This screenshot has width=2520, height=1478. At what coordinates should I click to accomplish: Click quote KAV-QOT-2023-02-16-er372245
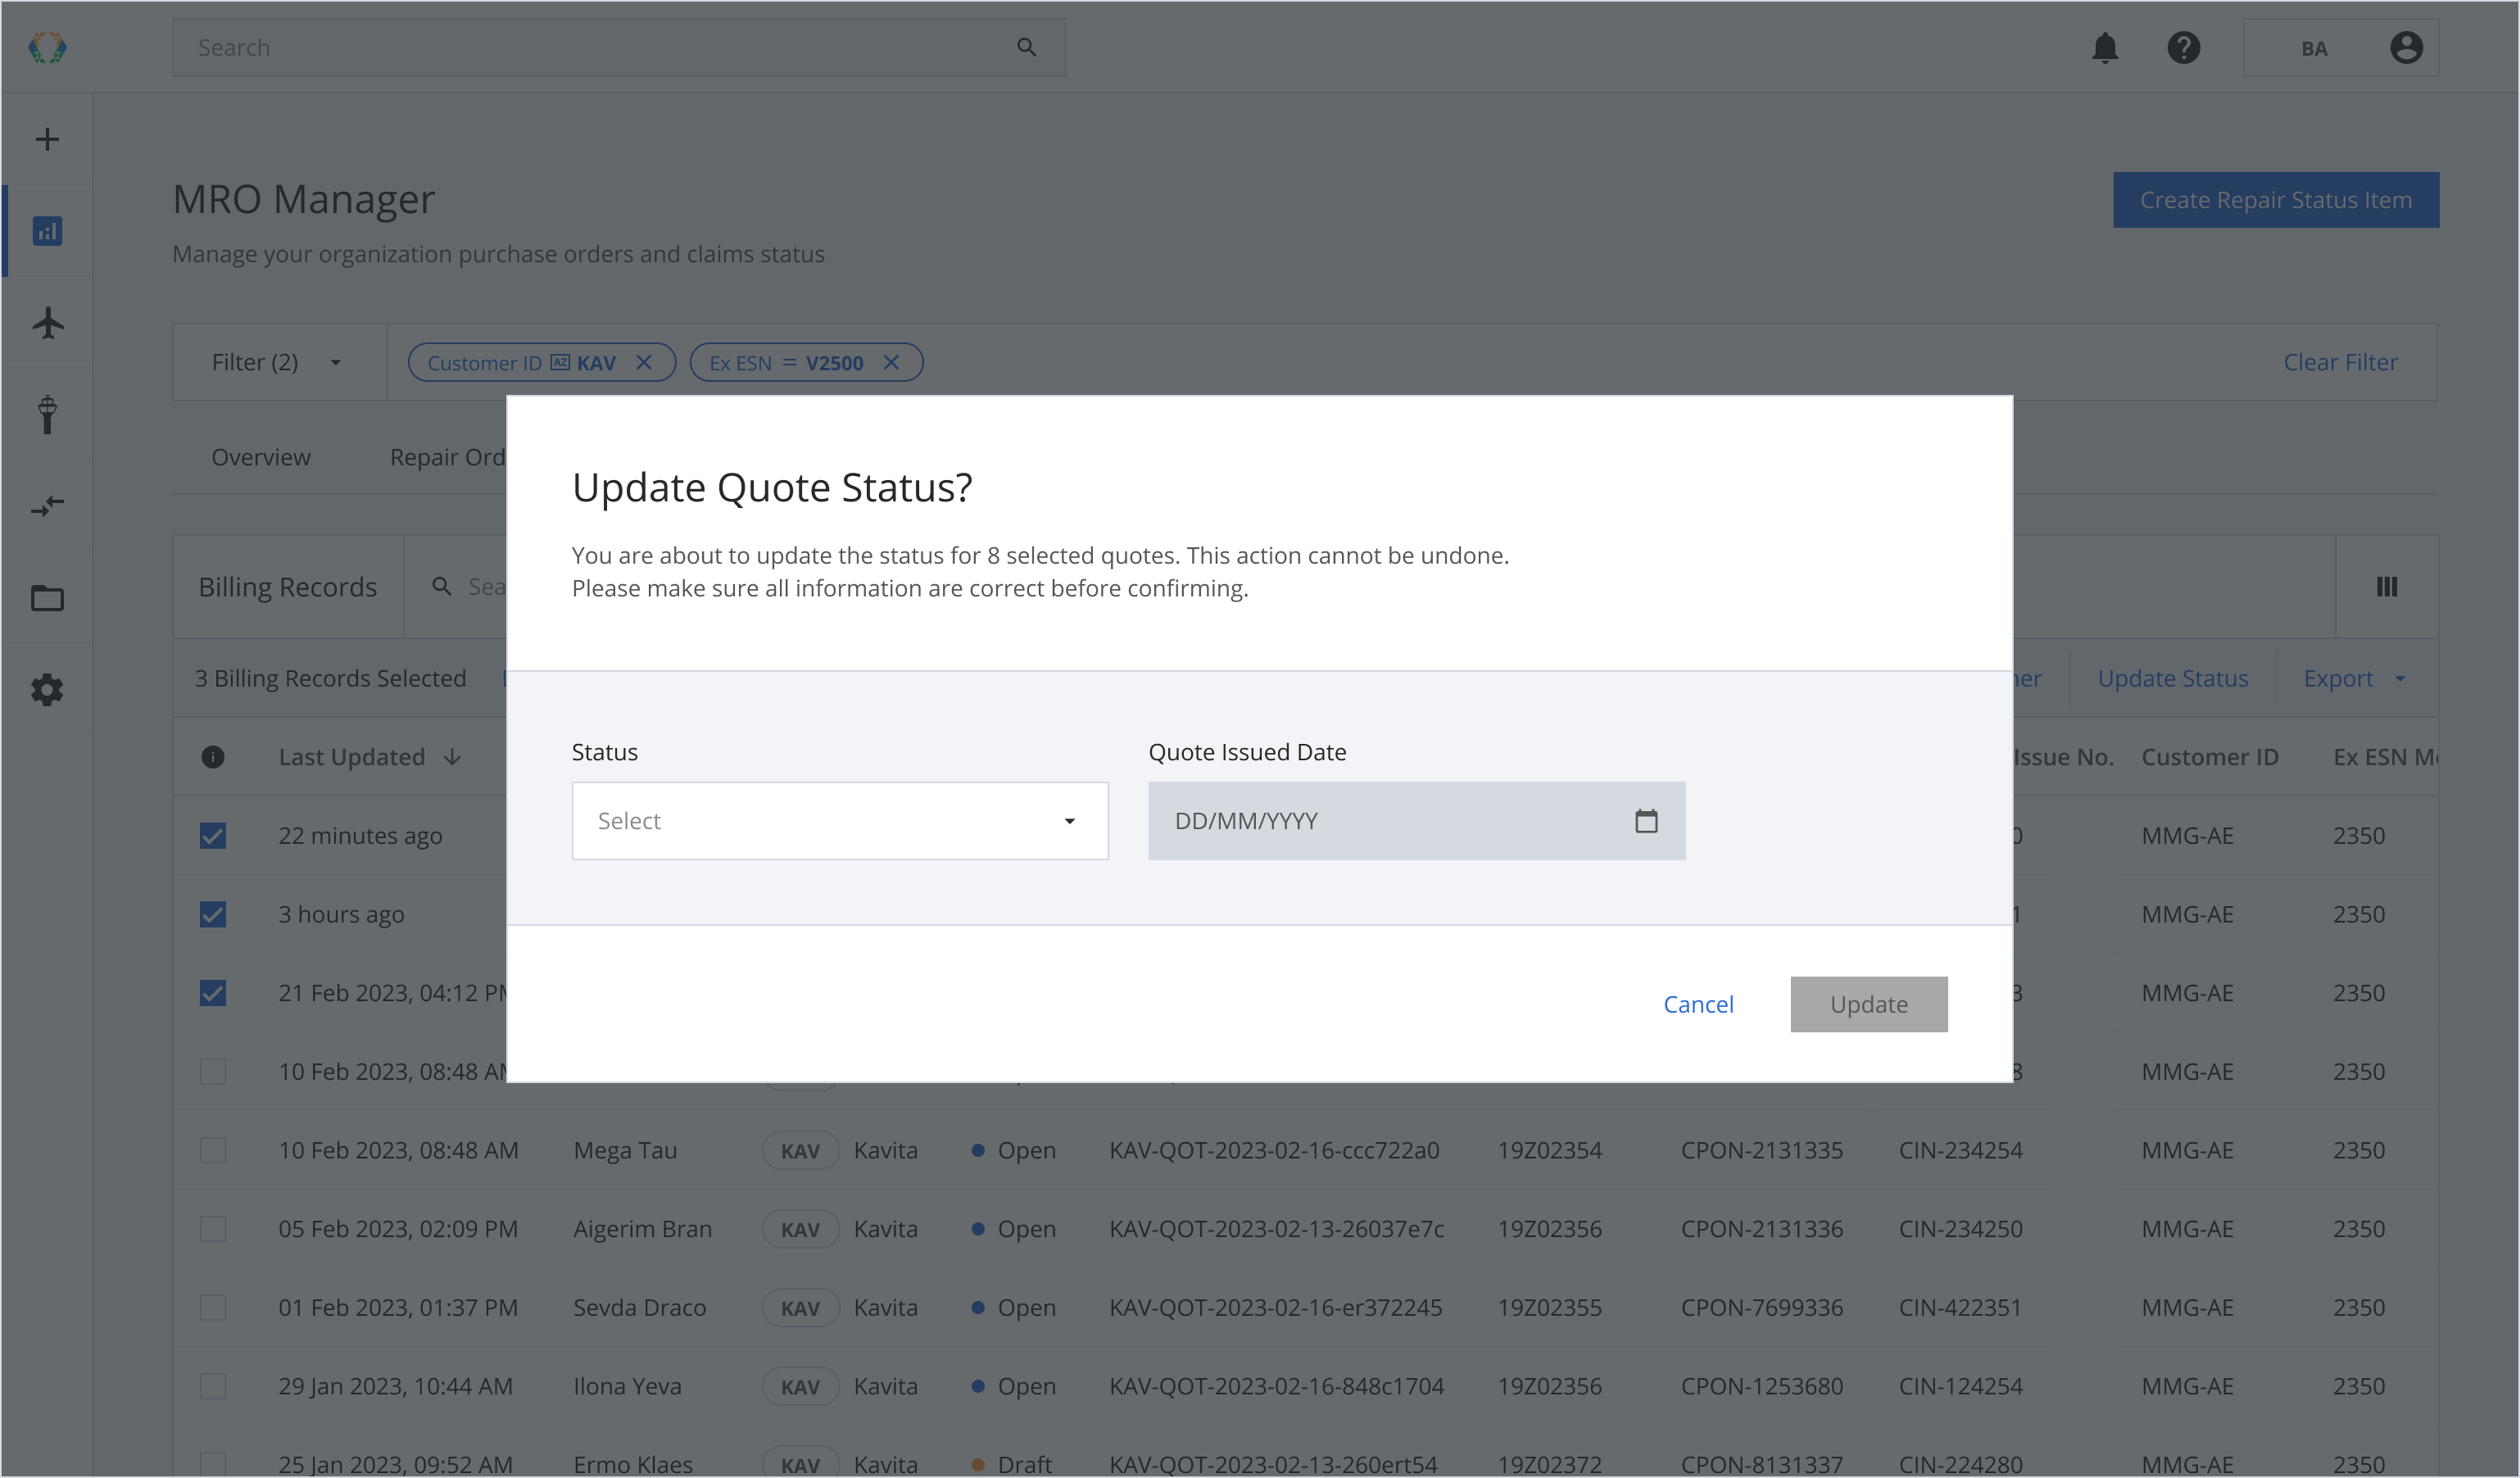tap(1275, 1308)
